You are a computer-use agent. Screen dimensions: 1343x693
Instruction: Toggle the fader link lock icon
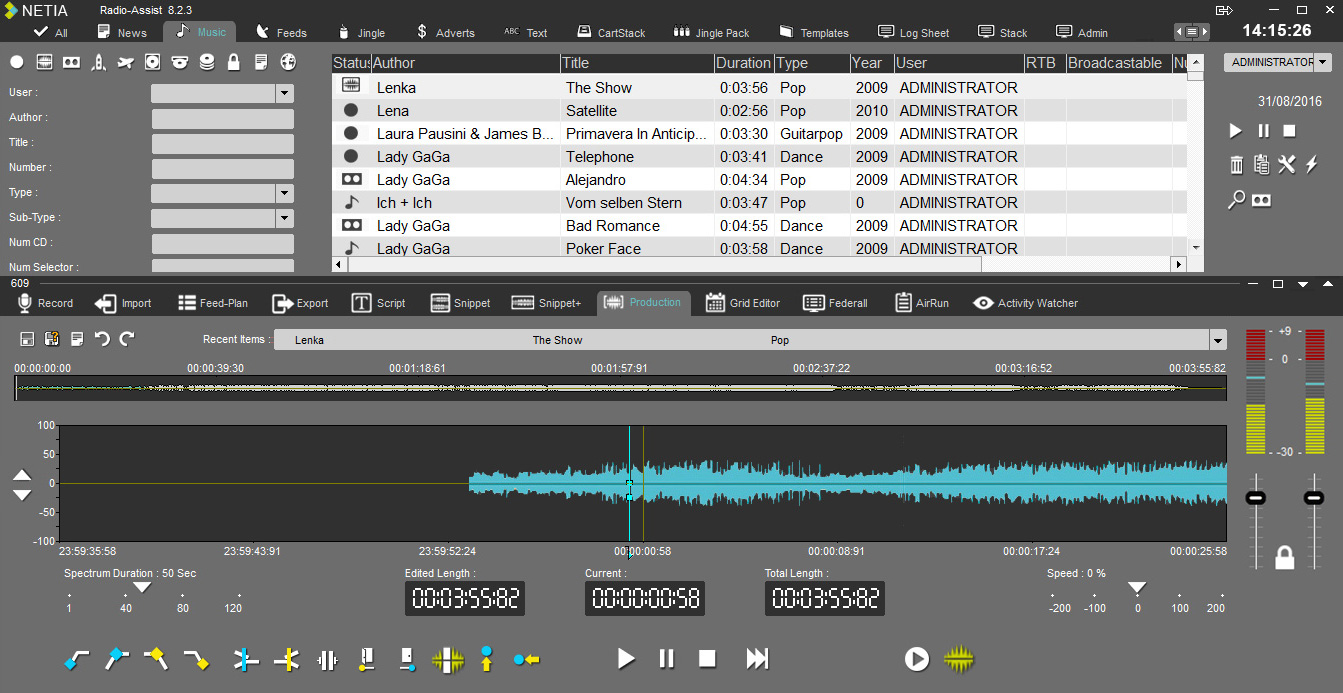pyautogui.click(x=1285, y=558)
